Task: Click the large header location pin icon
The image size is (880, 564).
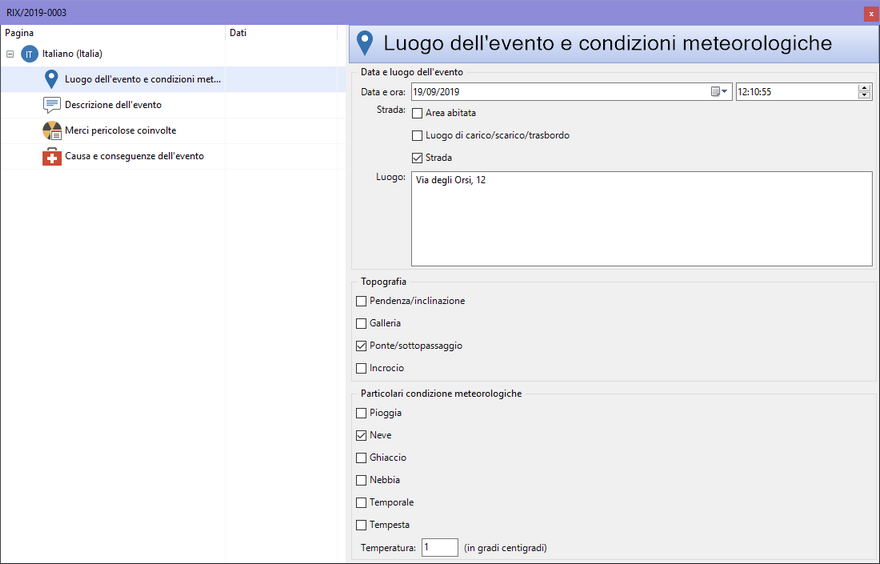Action: coord(365,43)
